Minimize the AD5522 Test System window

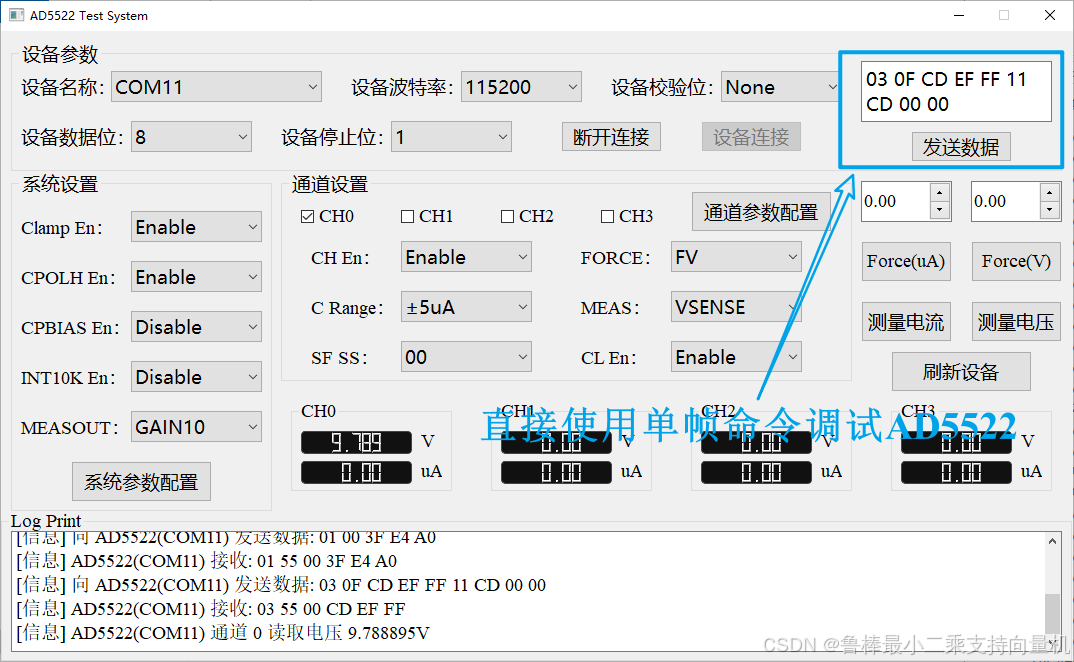pos(959,15)
